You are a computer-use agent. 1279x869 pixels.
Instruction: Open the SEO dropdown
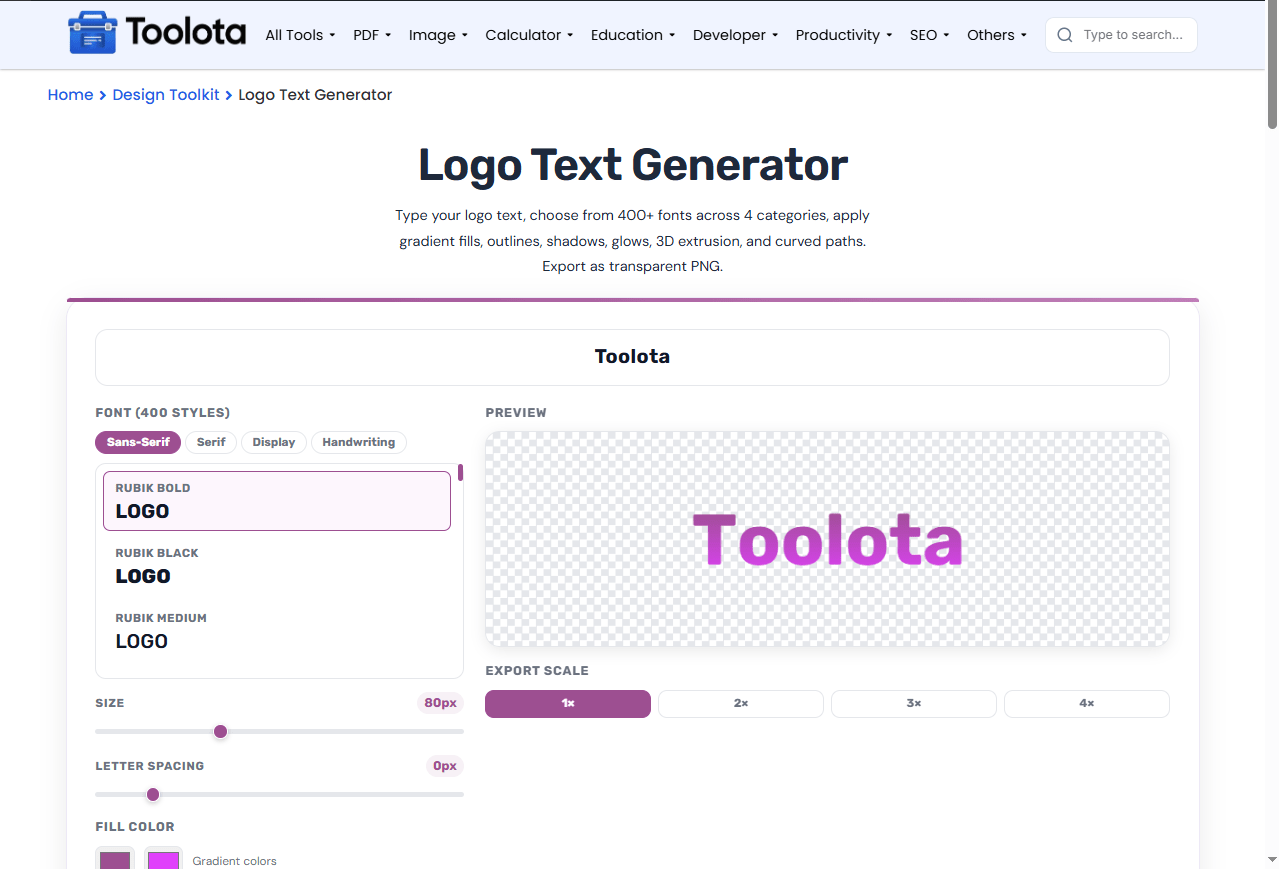coord(930,35)
